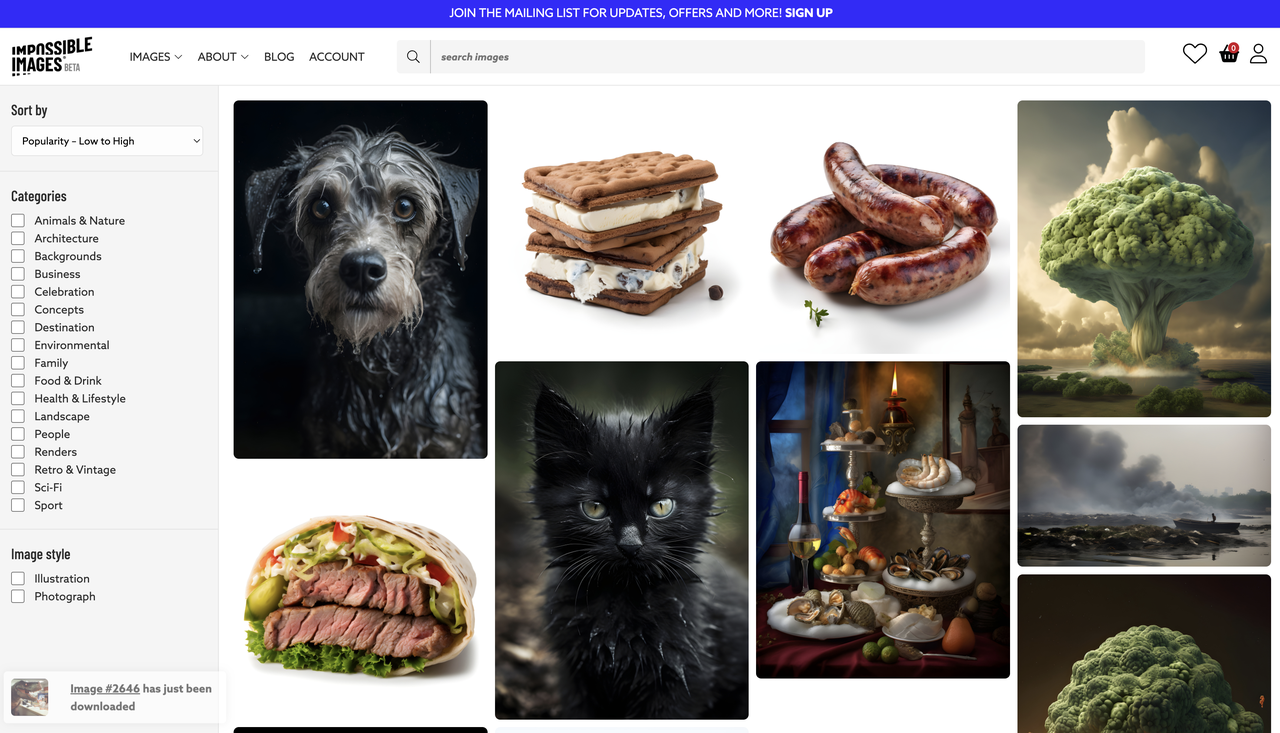Image resolution: width=1280 pixels, height=733 pixels.
Task: Select Retro & Vintage checkbox
Action: click(18, 470)
